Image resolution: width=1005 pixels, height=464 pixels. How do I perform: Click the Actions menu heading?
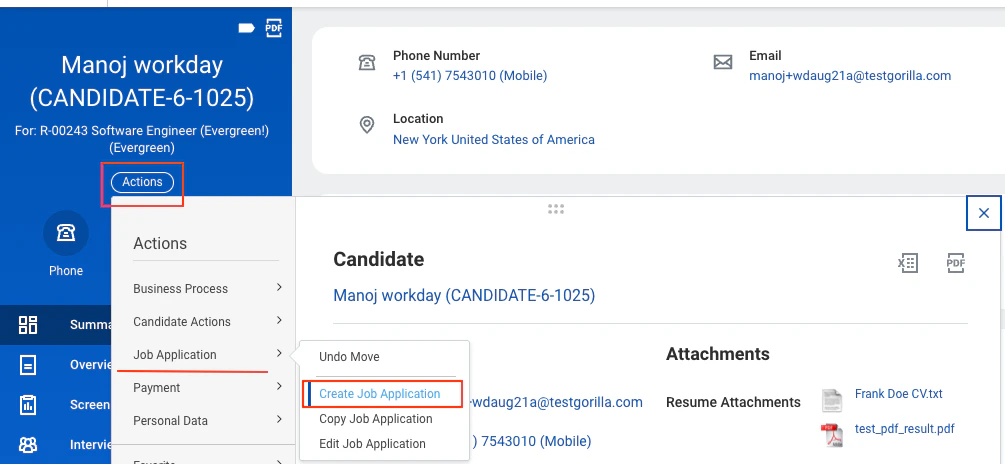pyautogui.click(x=160, y=244)
